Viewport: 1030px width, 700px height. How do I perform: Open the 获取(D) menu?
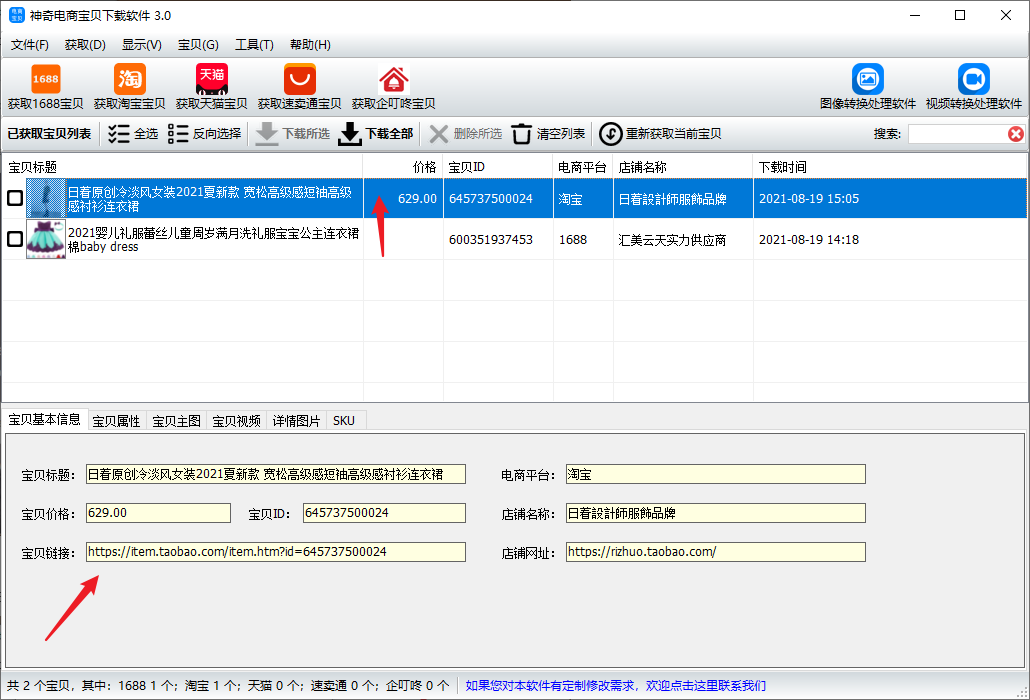pos(85,45)
